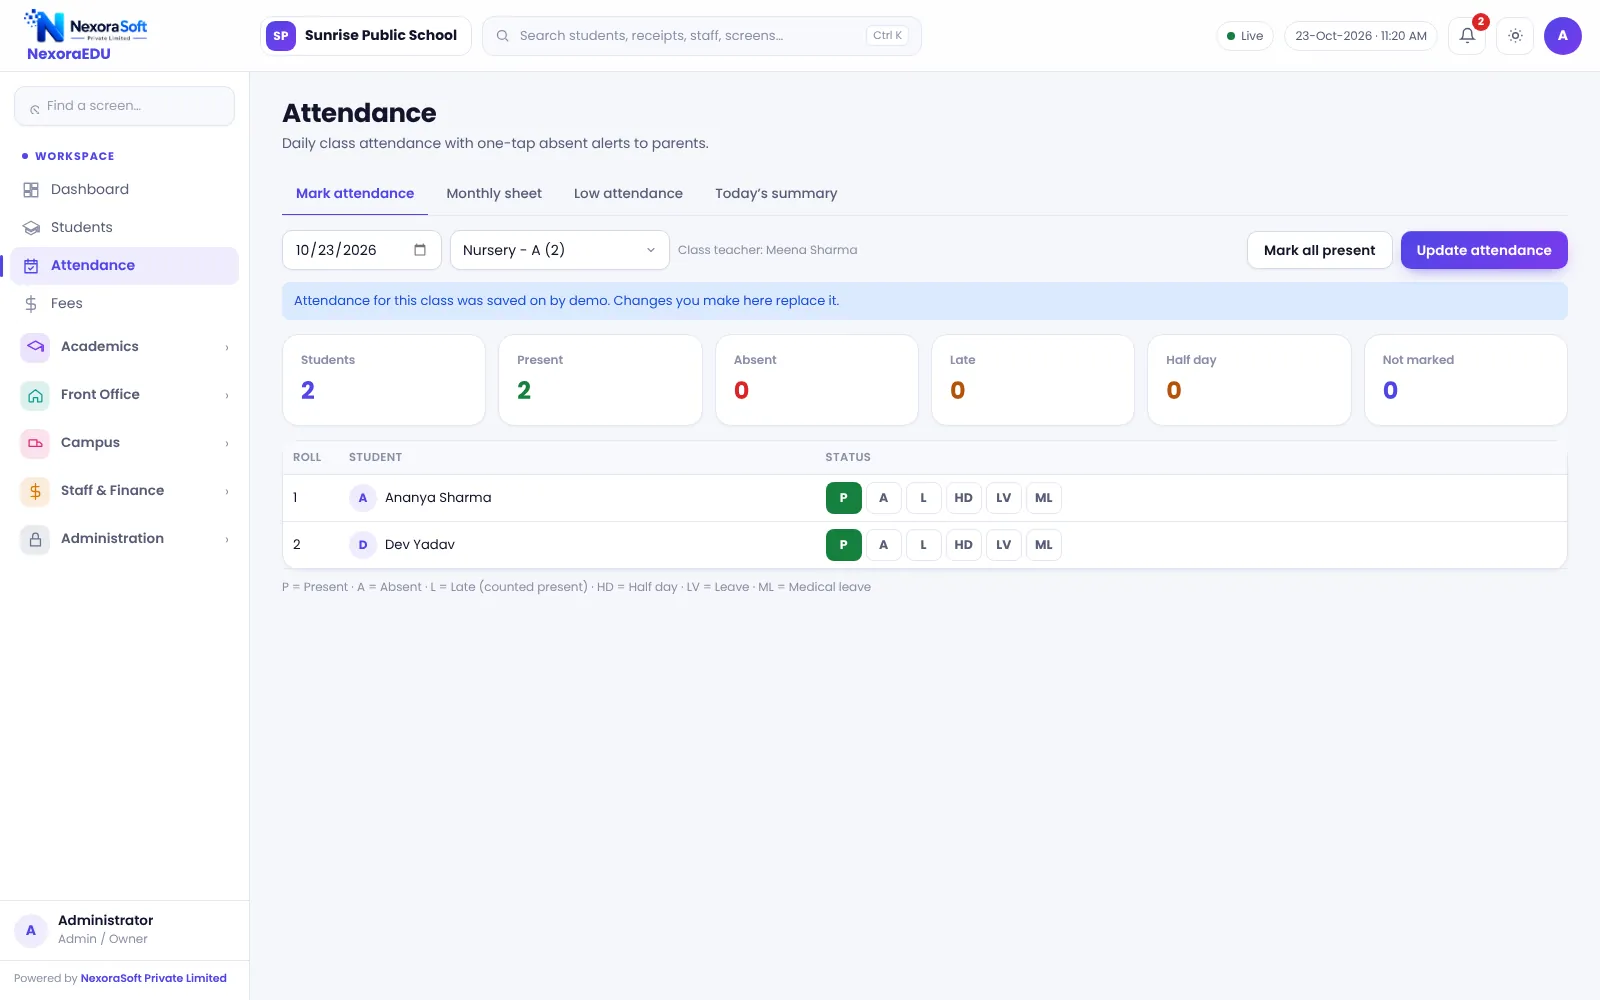
Task: Click Ananya Sharma's avatar initial
Action: point(362,498)
